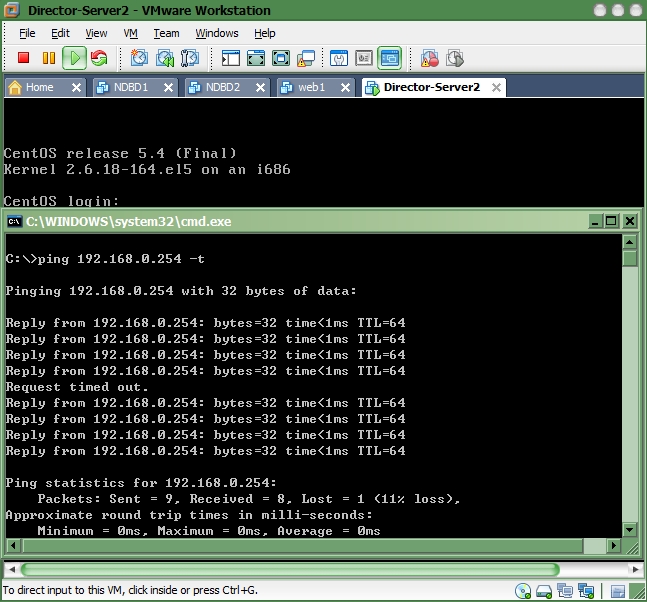Open the Help menu
Image resolution: width=647 pixels, height=602 pixels.
tap(264, 33)
